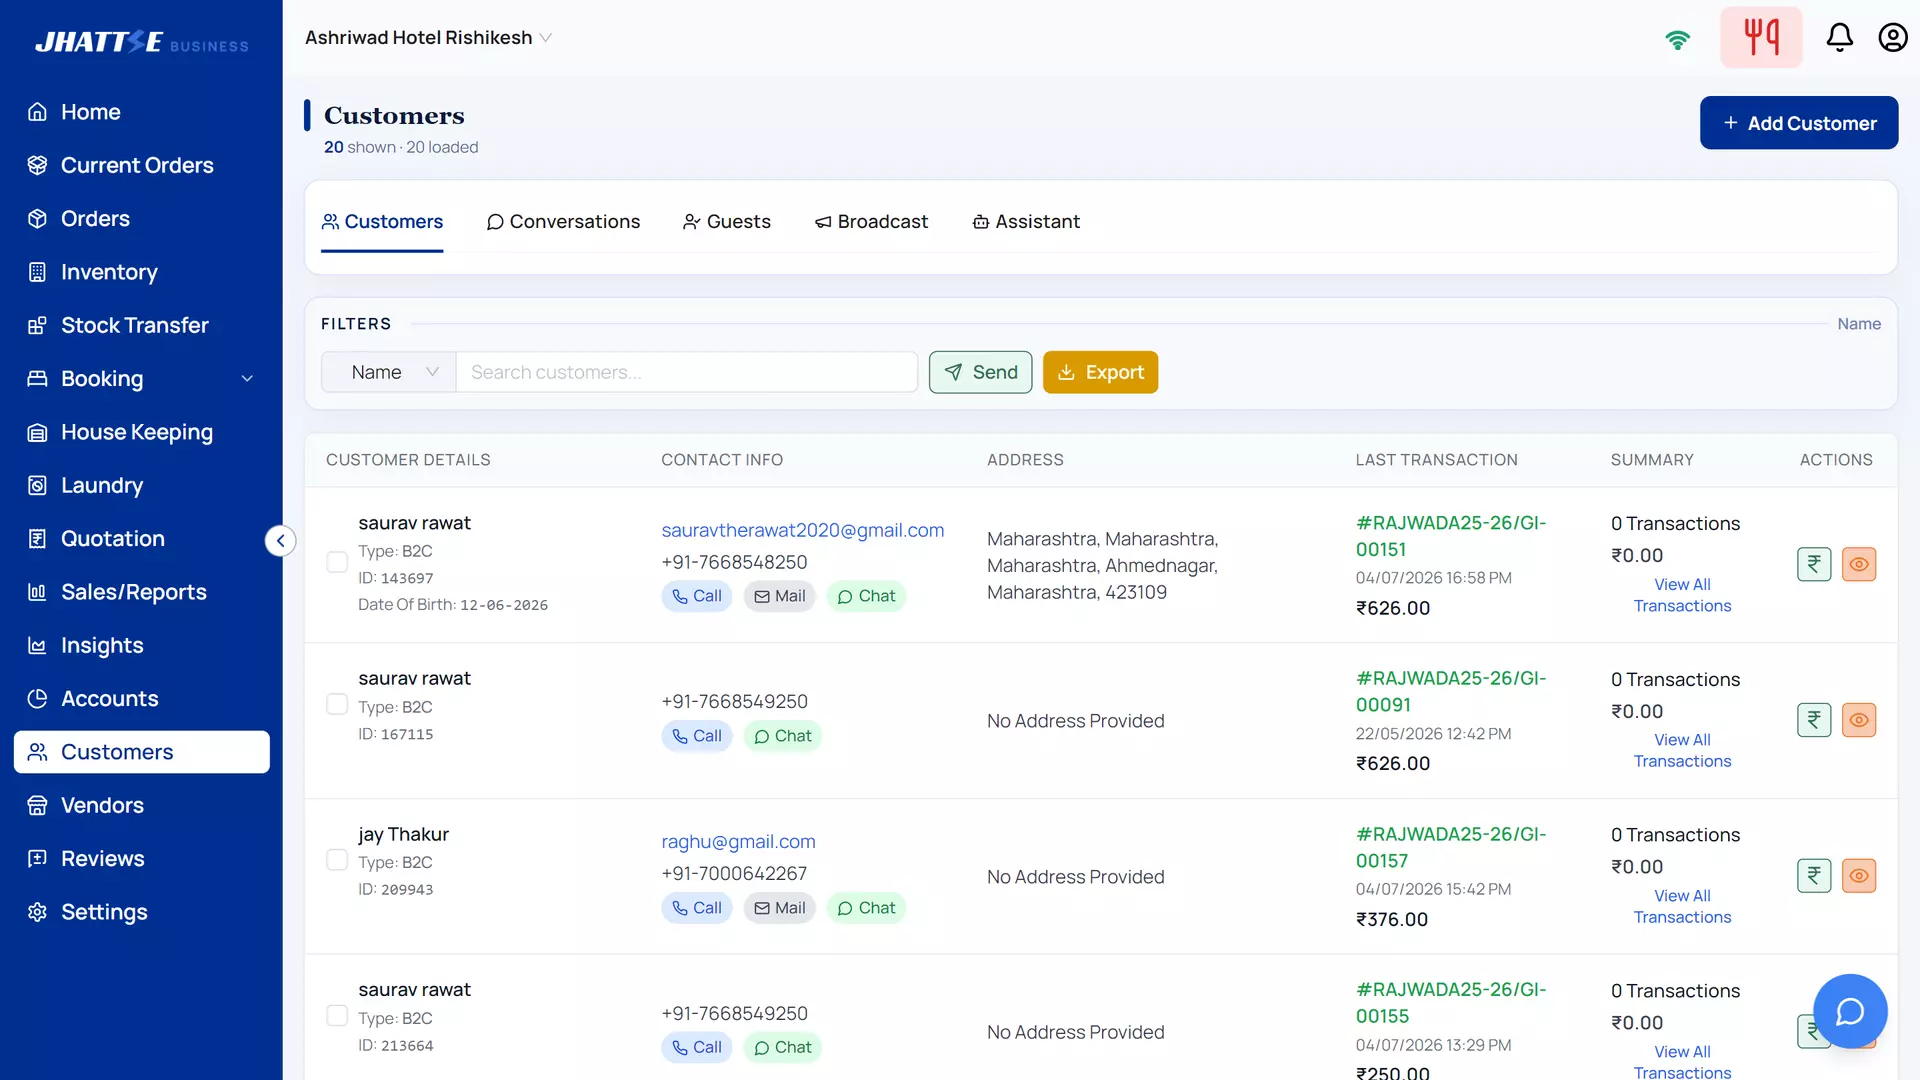Open Settings in the sidebar
Screen dimensions: 1920x1080
pyautogui.click(x=142, y=912)
